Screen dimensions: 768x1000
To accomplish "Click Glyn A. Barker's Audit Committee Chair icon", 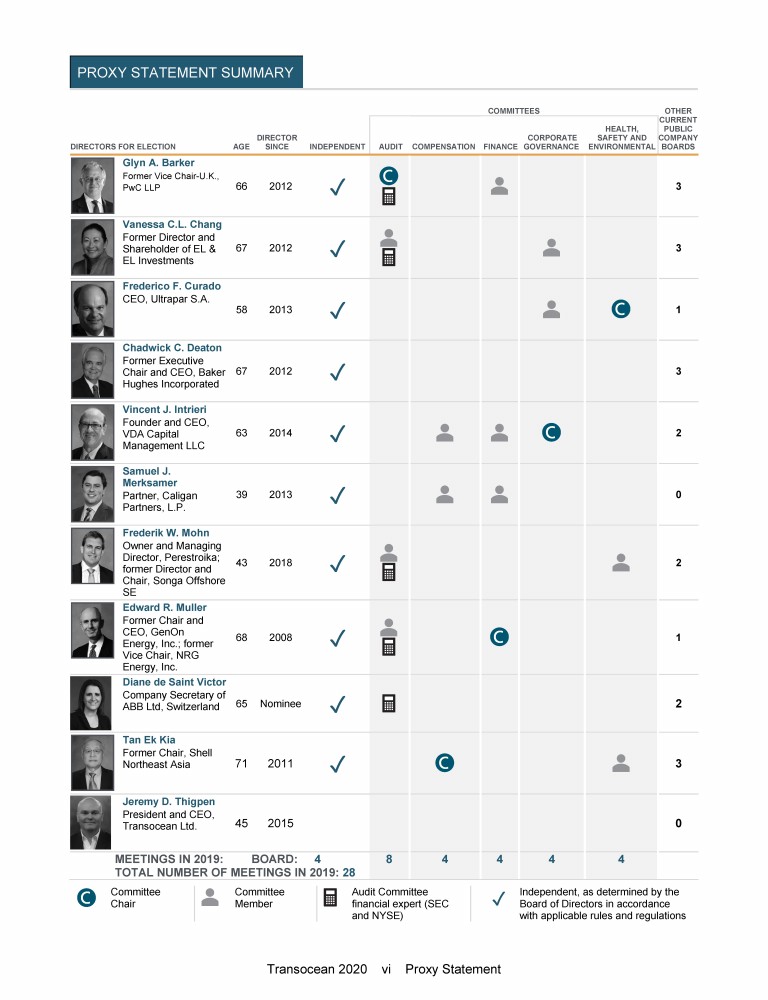I will click(x=389, y=176).
